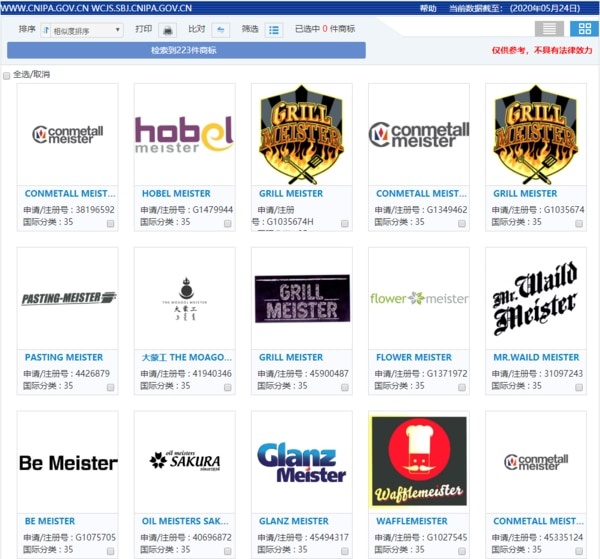
Task: Click the 已选中 0 件商标 selected count text
Action: (325, 29)
